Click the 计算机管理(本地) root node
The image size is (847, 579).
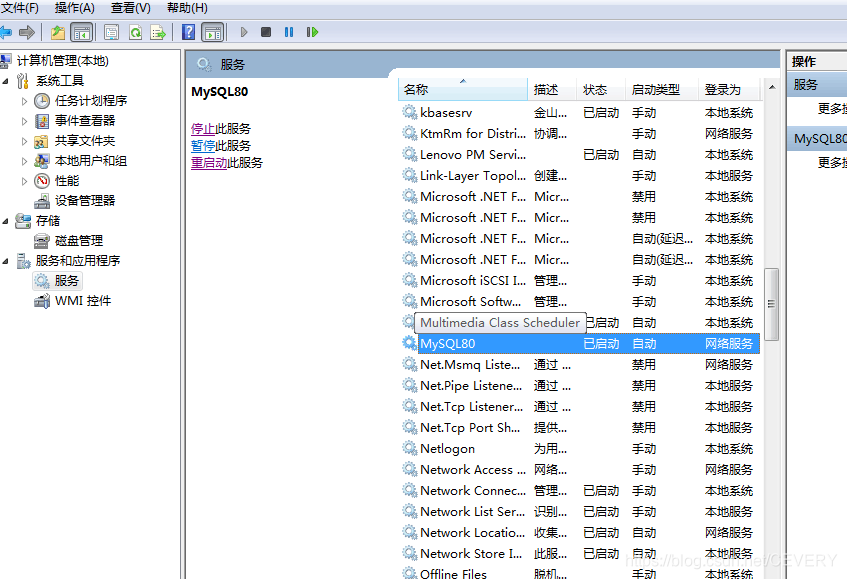click(x=63, y=60)
